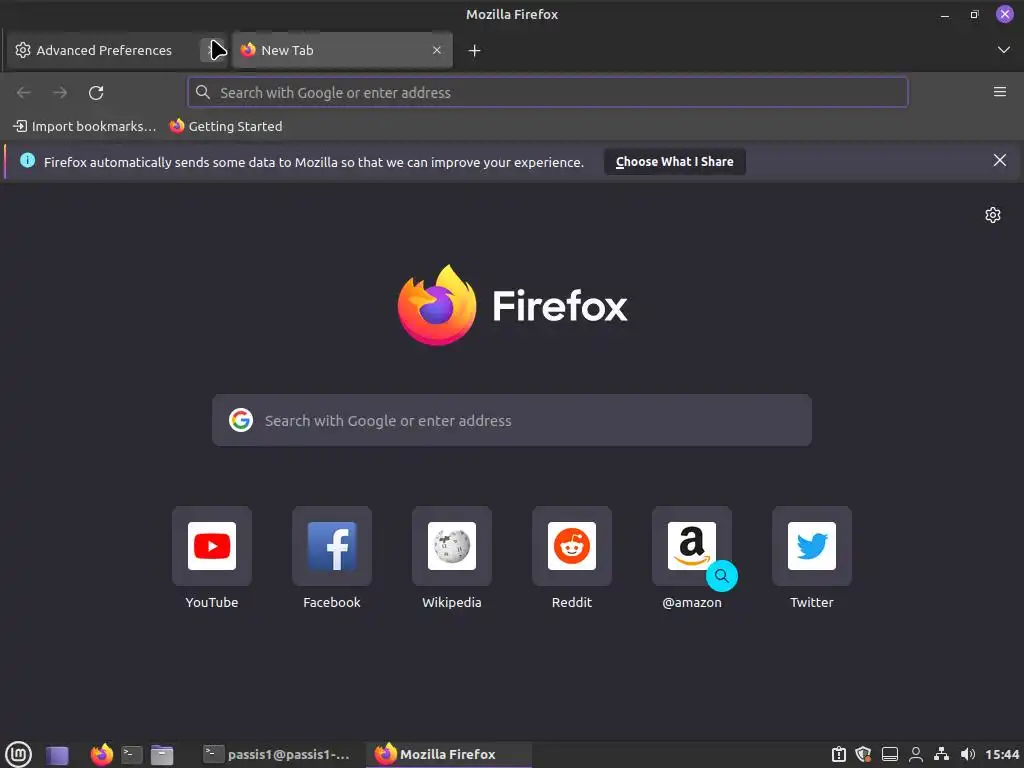The height and width of the screenshot is (768, 1024).
Task: Go back using the back arrow
Action: pyautogui.click(x=24, y=93)
